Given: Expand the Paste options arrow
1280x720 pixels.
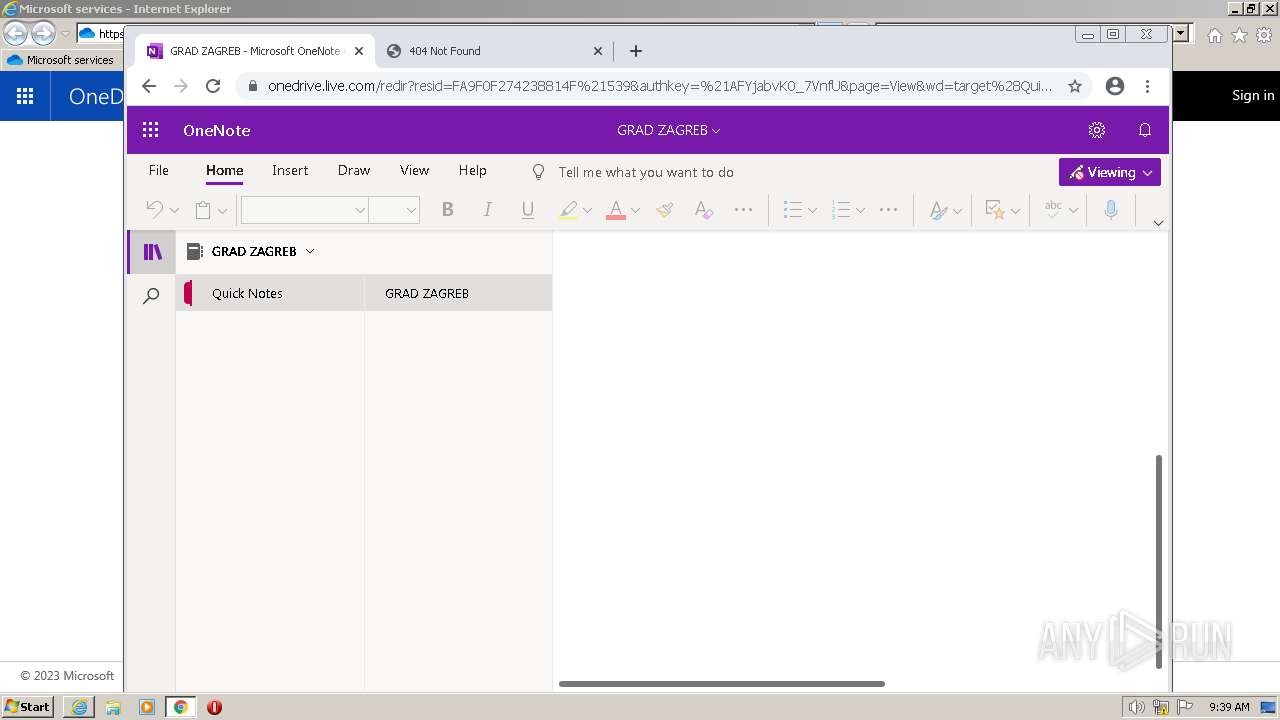Looking at the screenshot, I should coord(222,210).
